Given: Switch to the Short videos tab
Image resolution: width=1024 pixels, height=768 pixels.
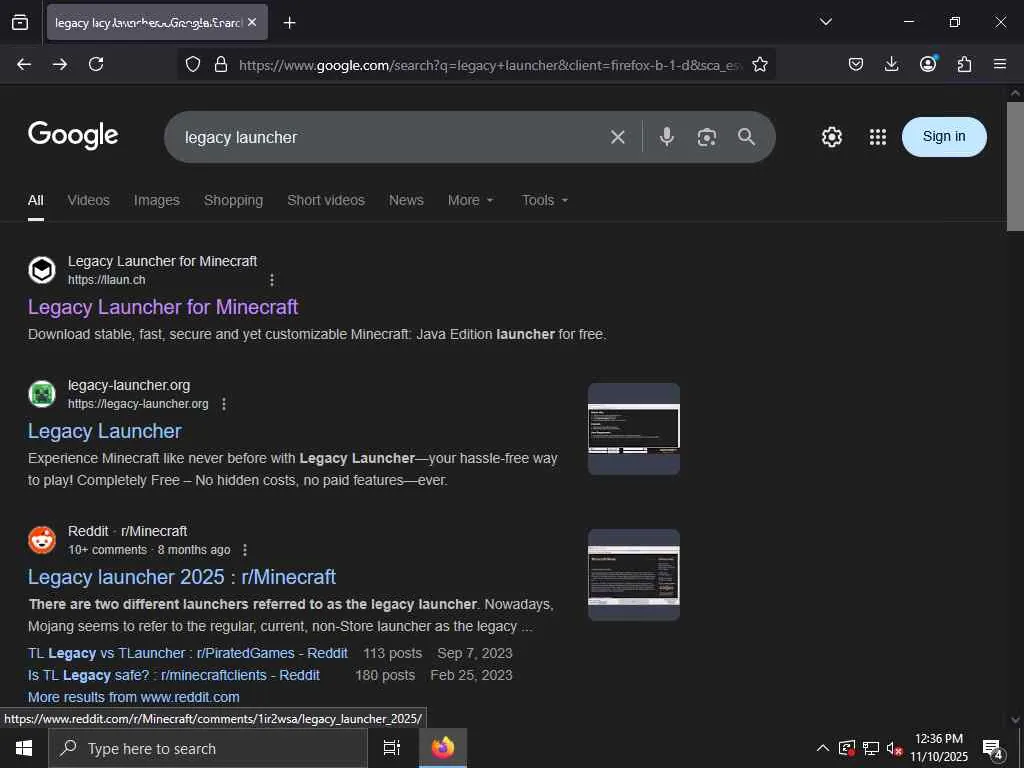Looking at the screenshot, I should [326, 200].
